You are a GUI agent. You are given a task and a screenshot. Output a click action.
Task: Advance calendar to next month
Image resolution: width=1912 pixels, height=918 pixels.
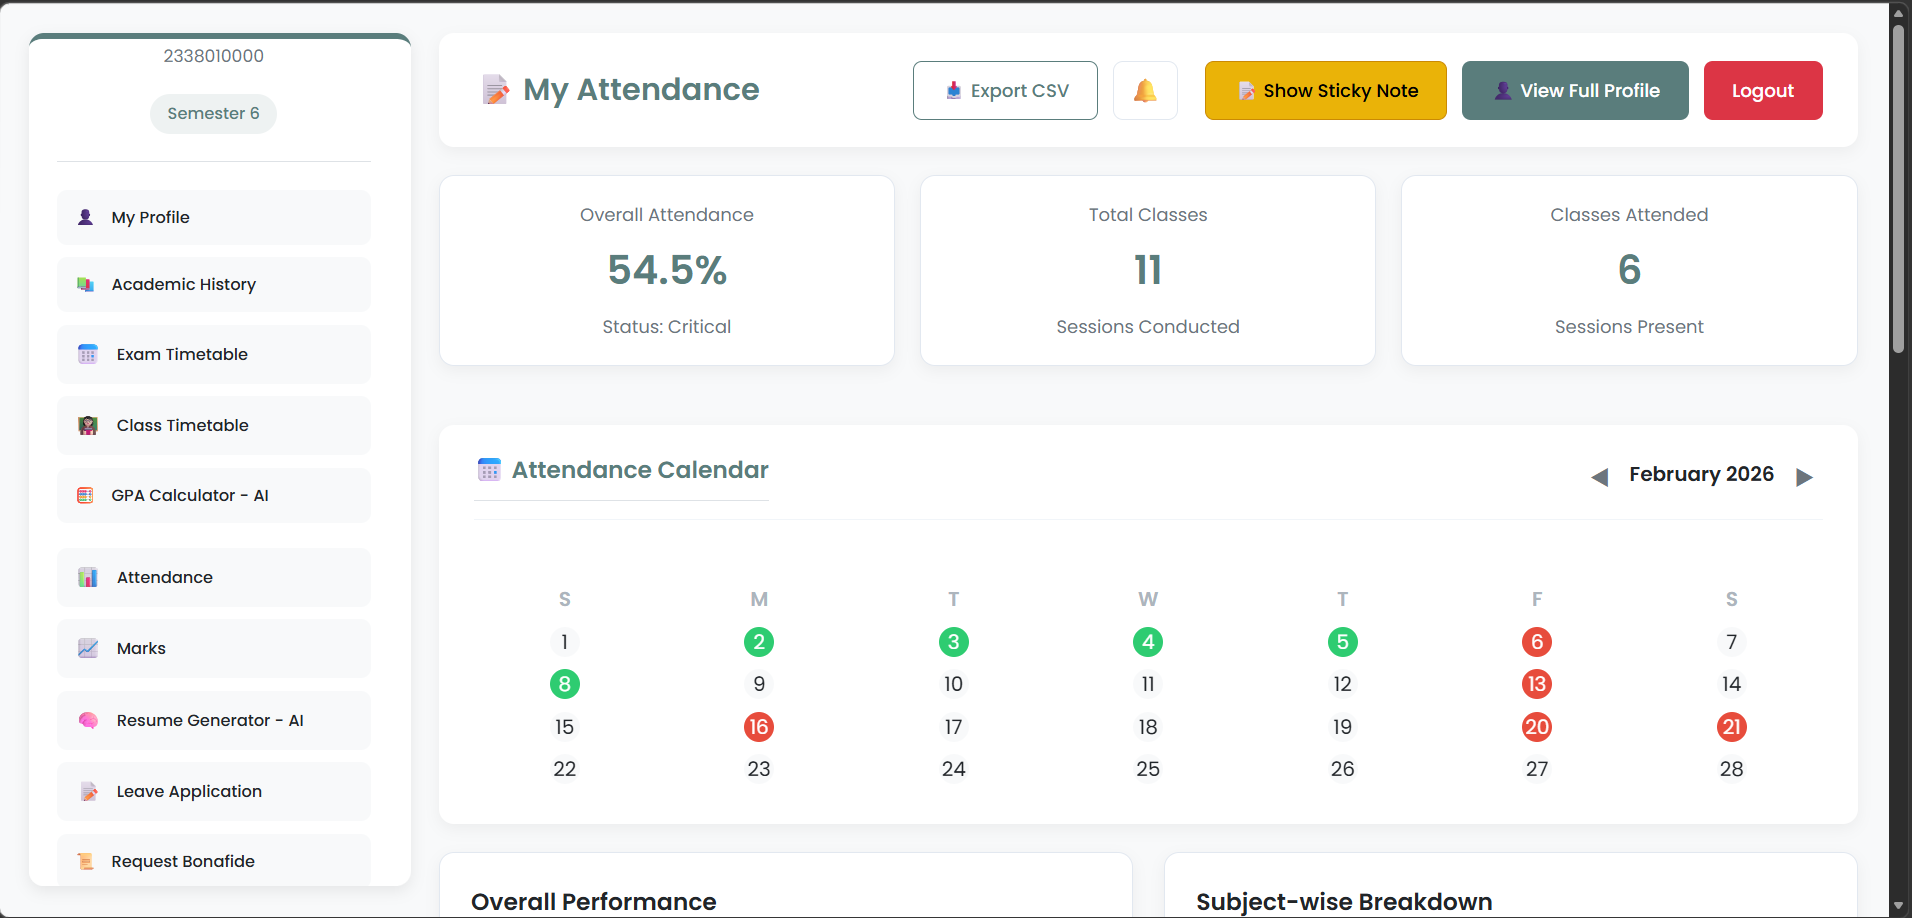click(x=1804, y=477)
